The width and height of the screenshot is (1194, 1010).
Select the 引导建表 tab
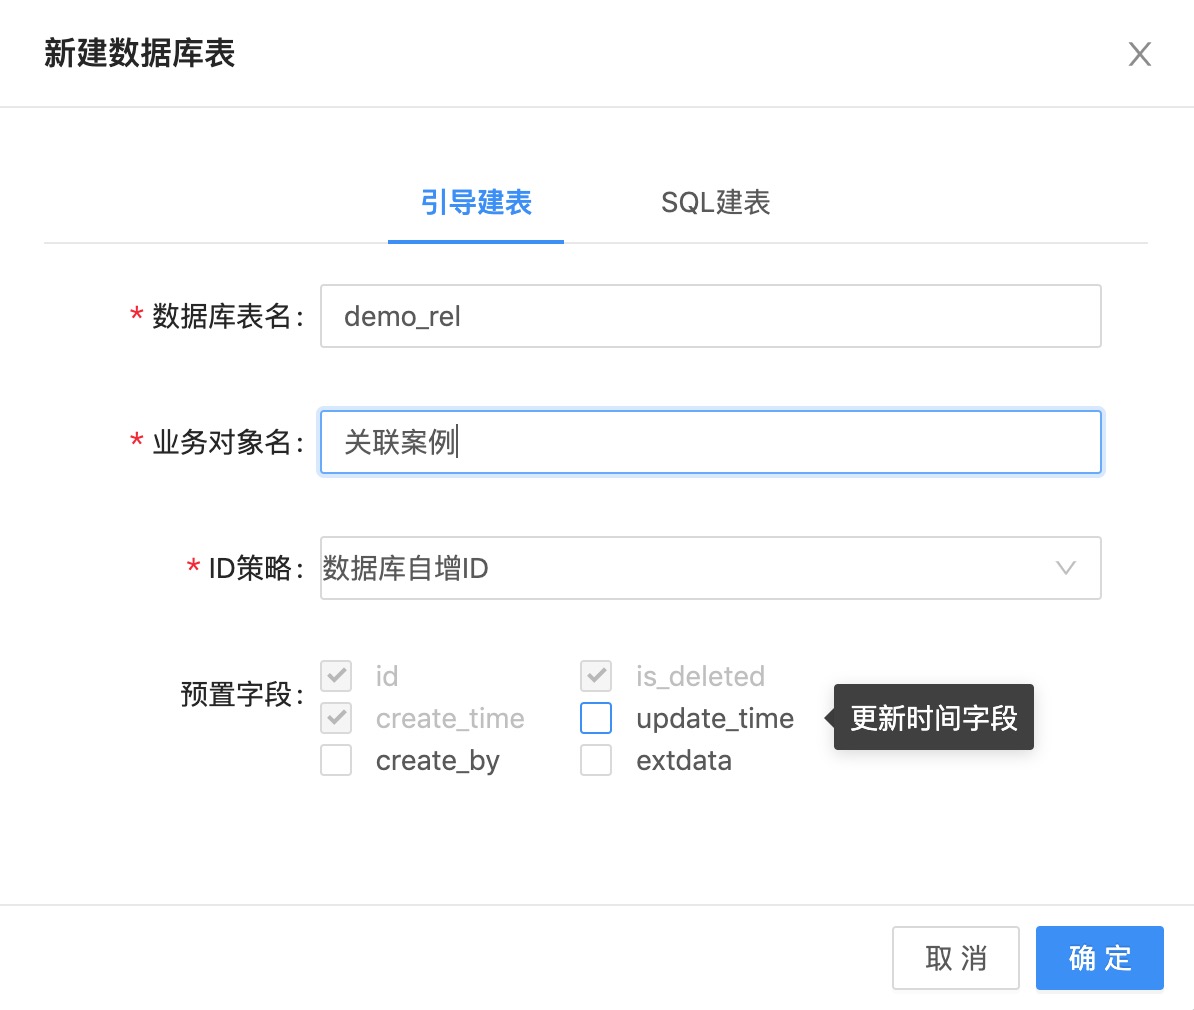tap(476, 203)
